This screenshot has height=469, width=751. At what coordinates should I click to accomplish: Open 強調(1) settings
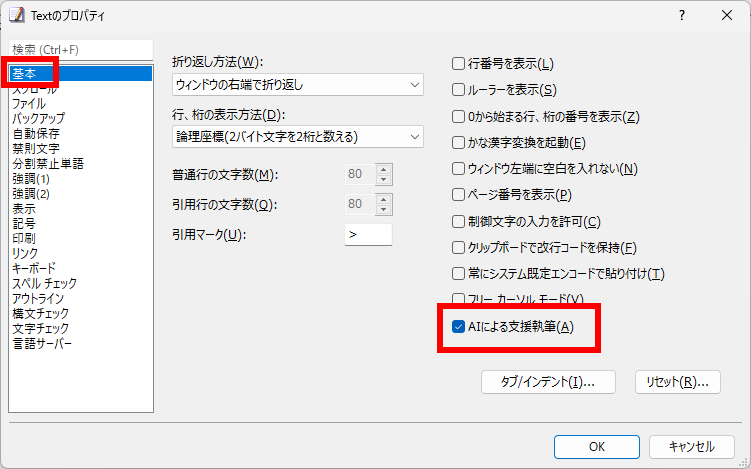tap(80, 179)
